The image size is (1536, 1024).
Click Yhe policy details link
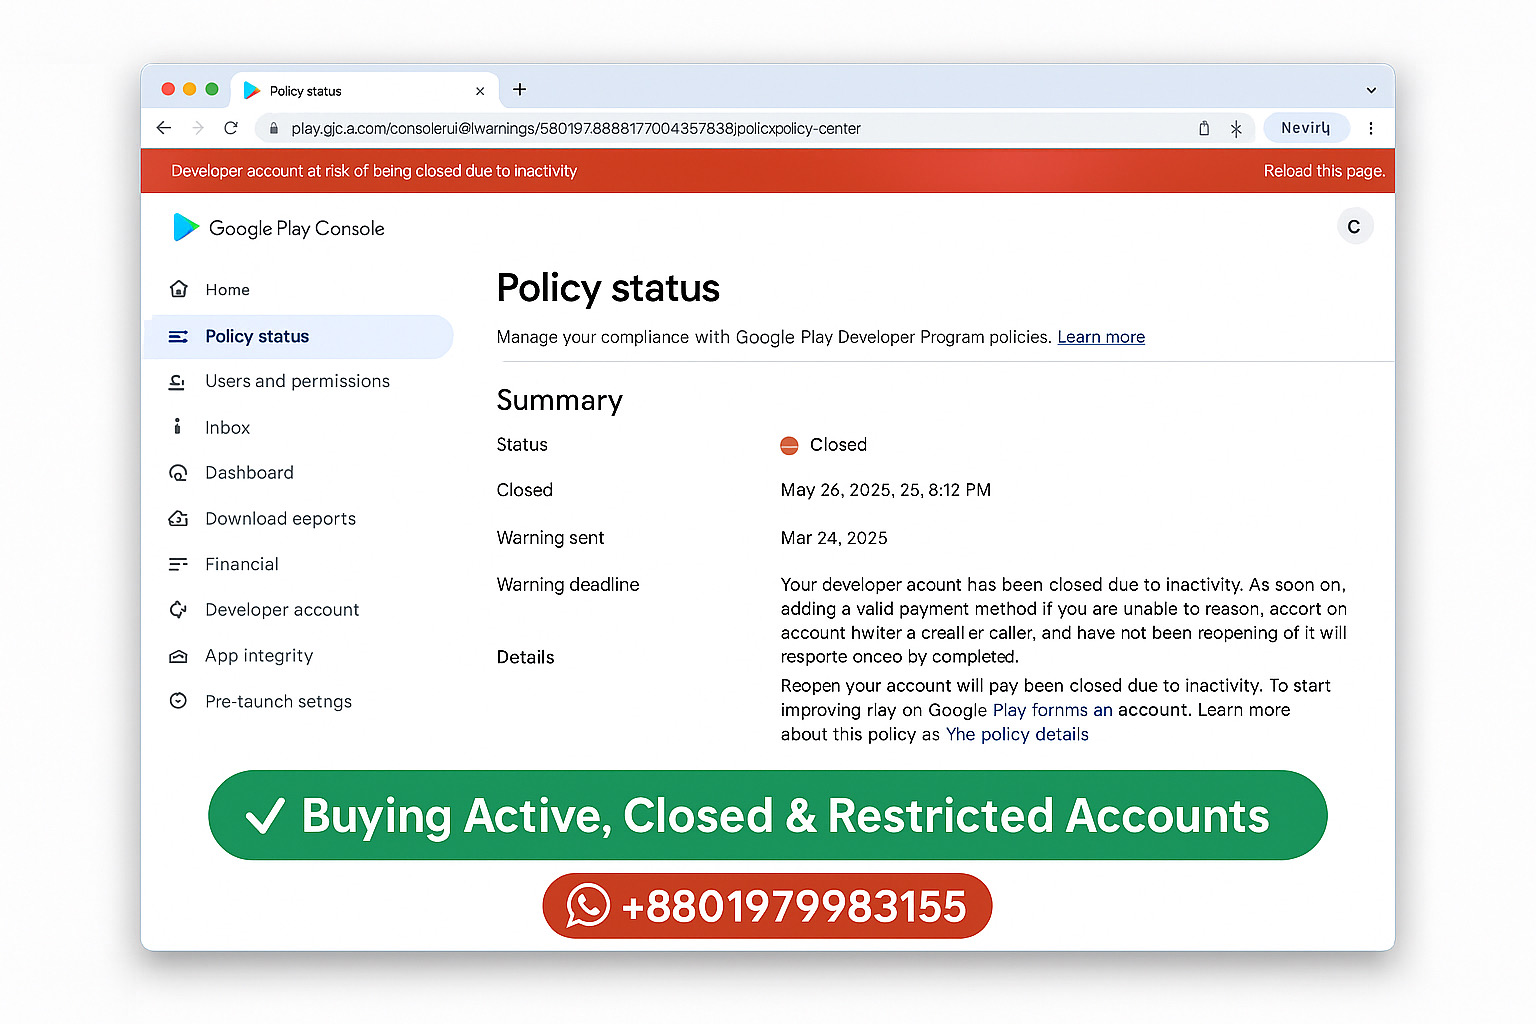pos(1017,734)
